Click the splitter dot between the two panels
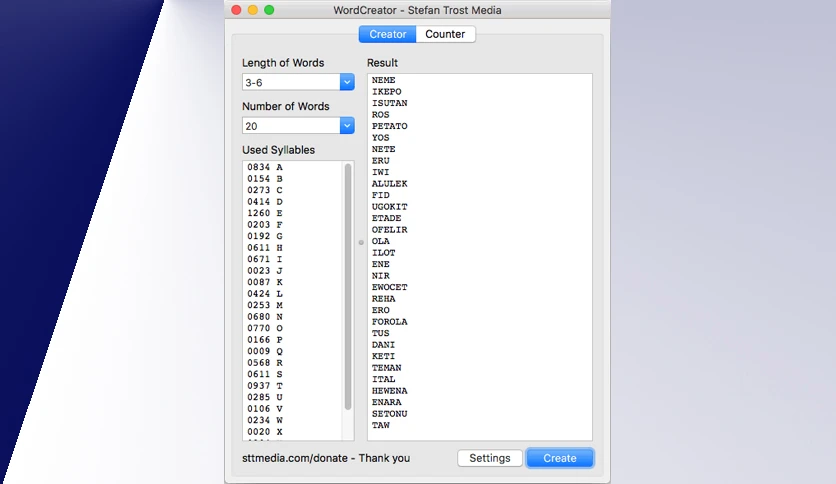The width and height of the screenshot is (836, 484). [x=361, y=243]
